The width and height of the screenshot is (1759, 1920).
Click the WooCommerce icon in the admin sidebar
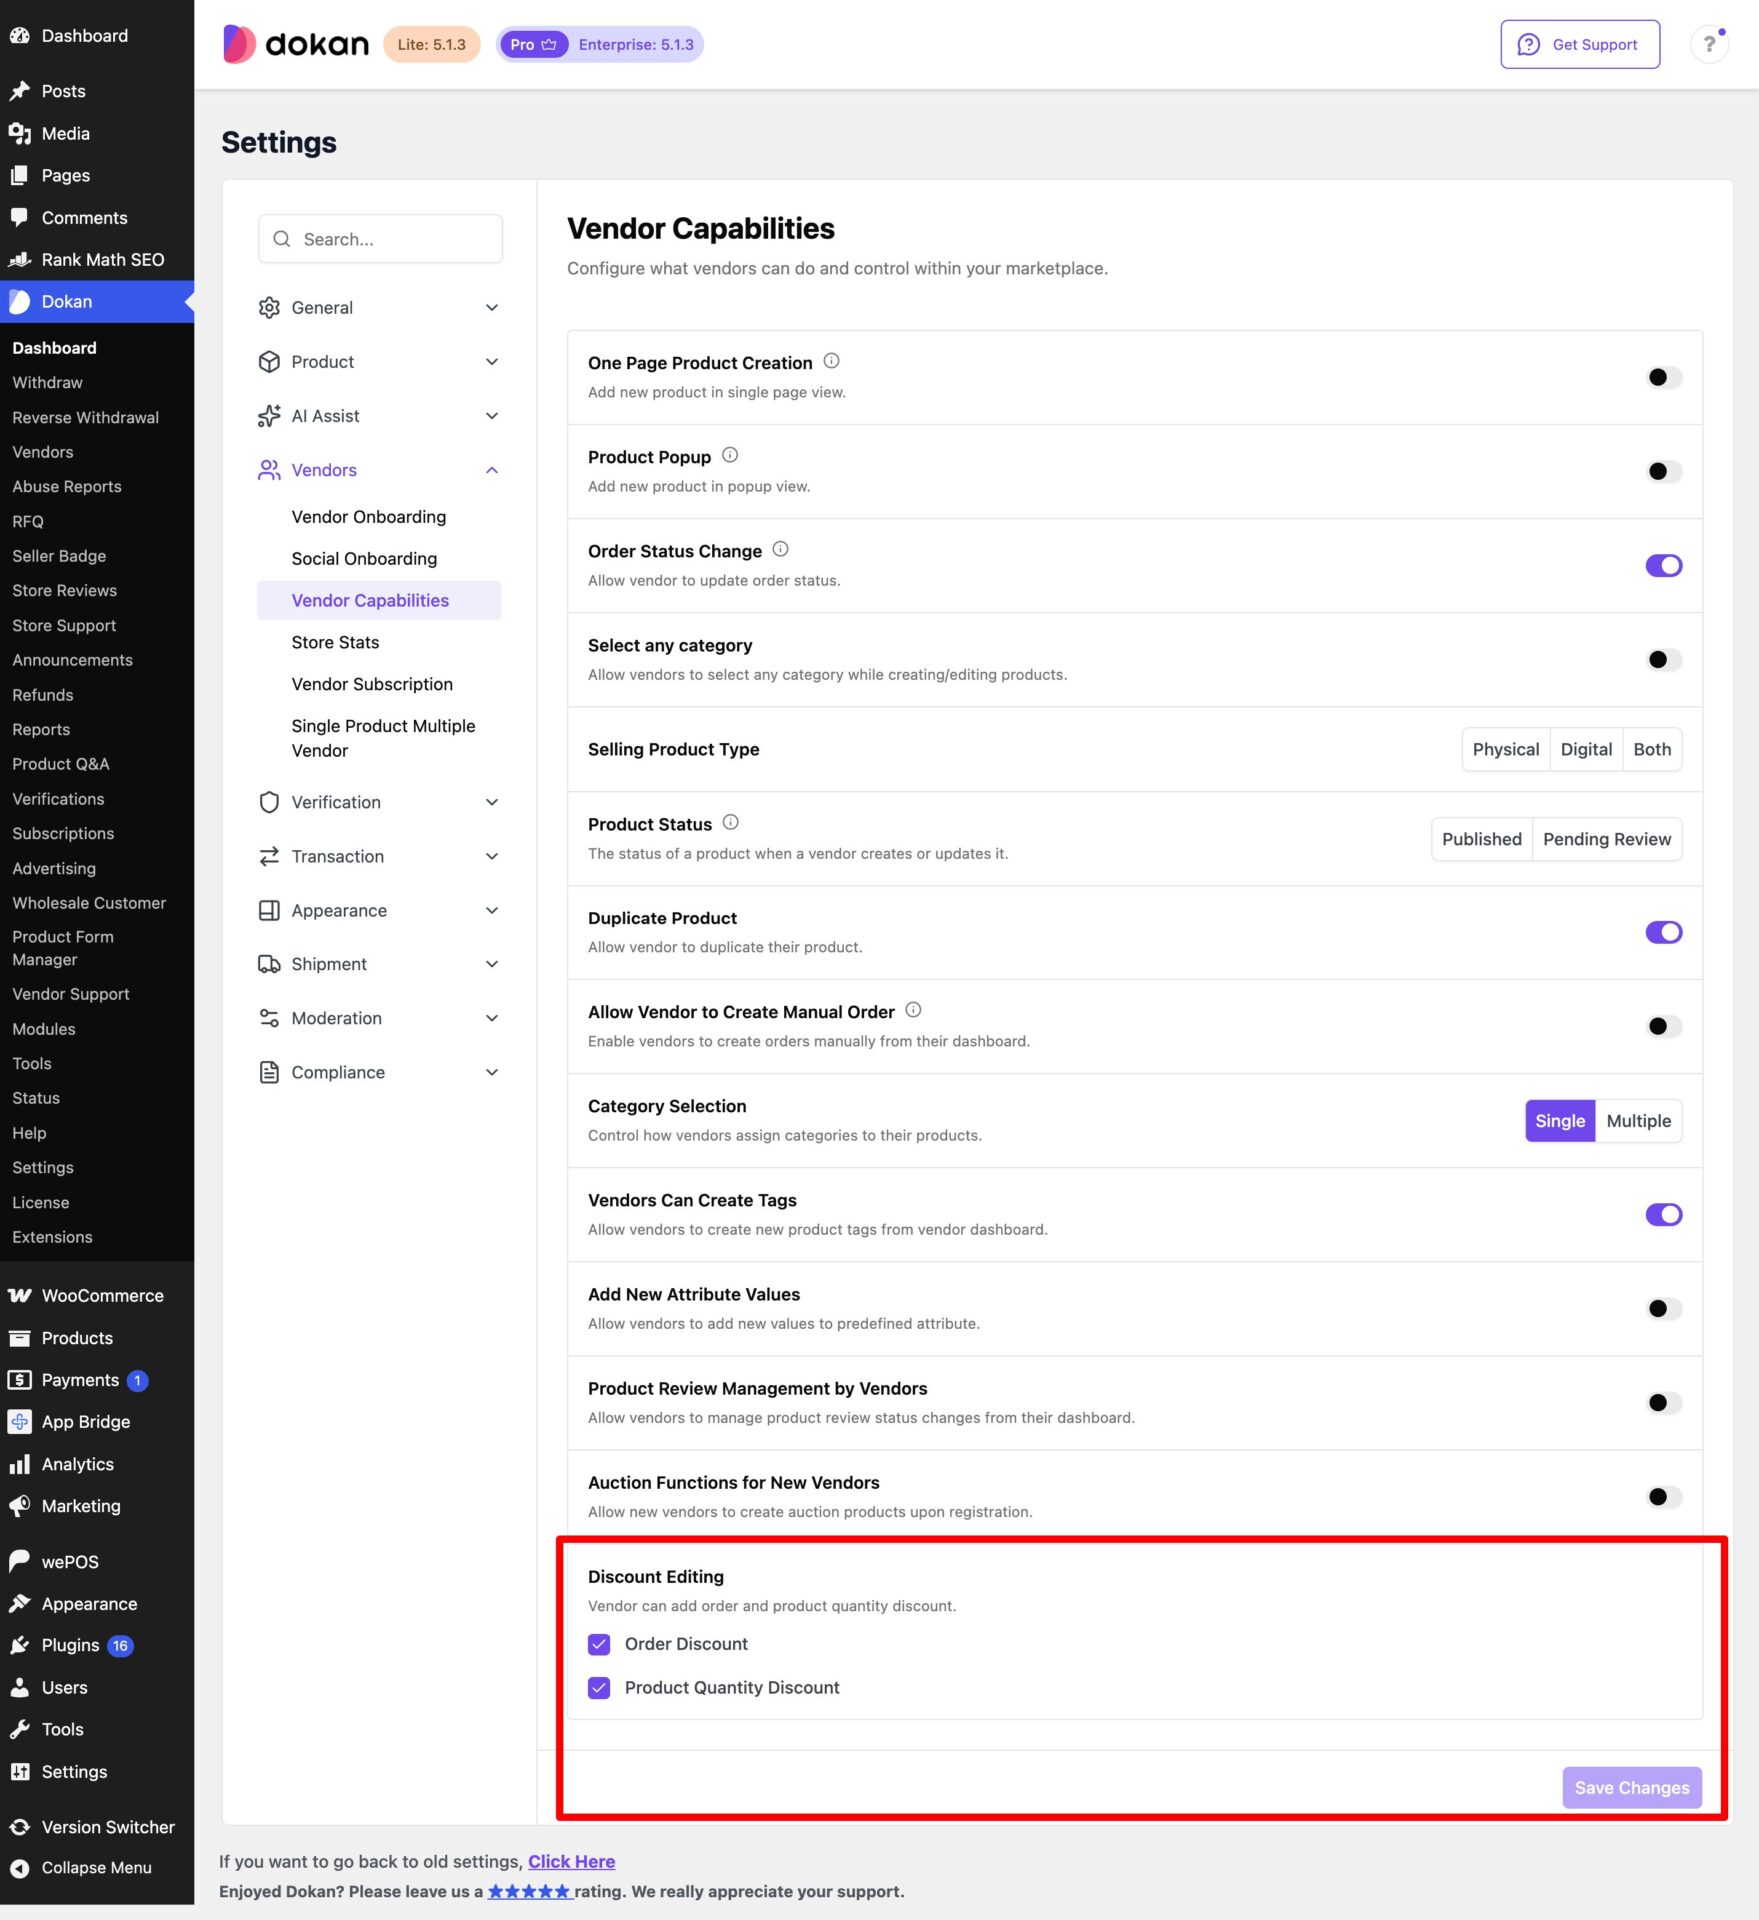(19, 1295)
